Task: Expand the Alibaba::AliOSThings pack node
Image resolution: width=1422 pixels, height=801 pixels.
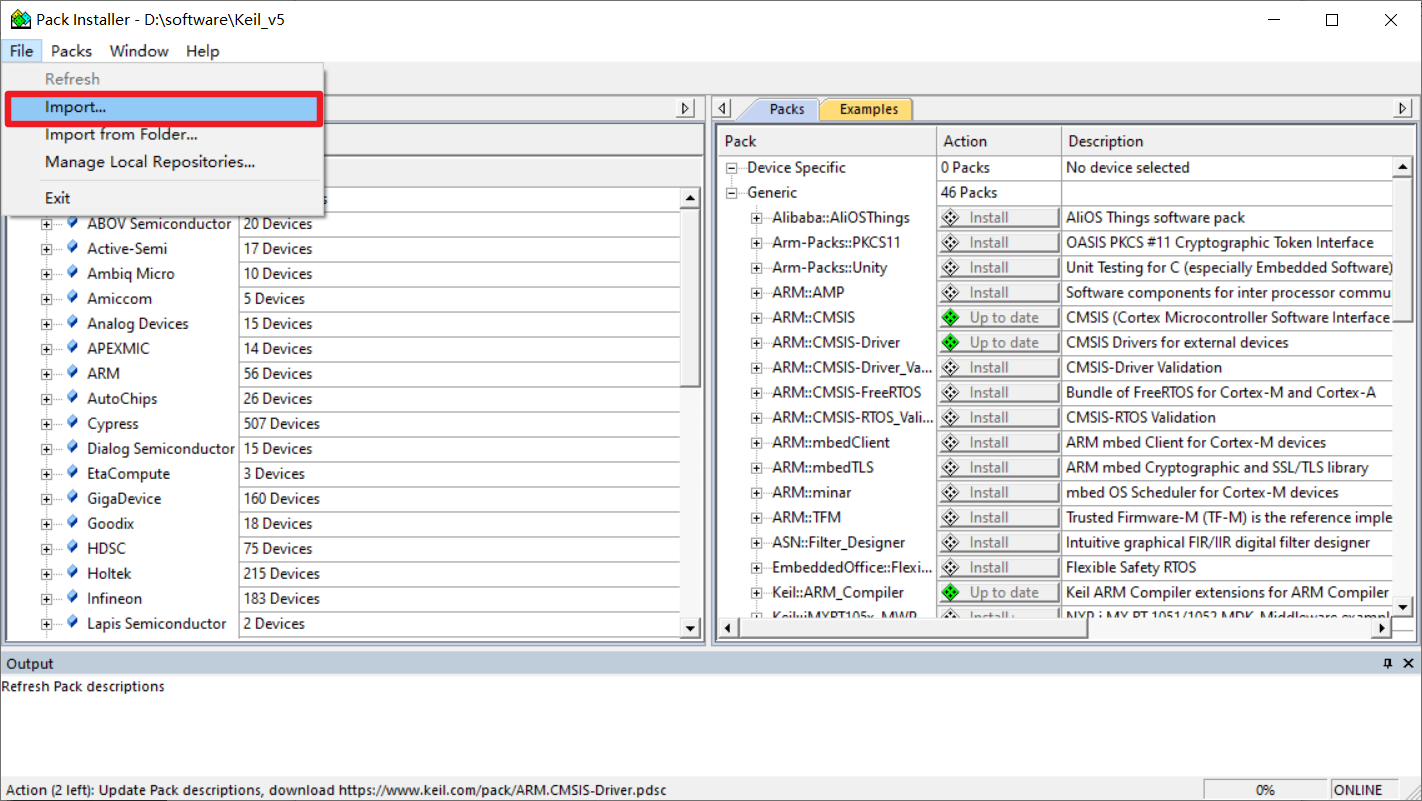Action: (757, 218)
